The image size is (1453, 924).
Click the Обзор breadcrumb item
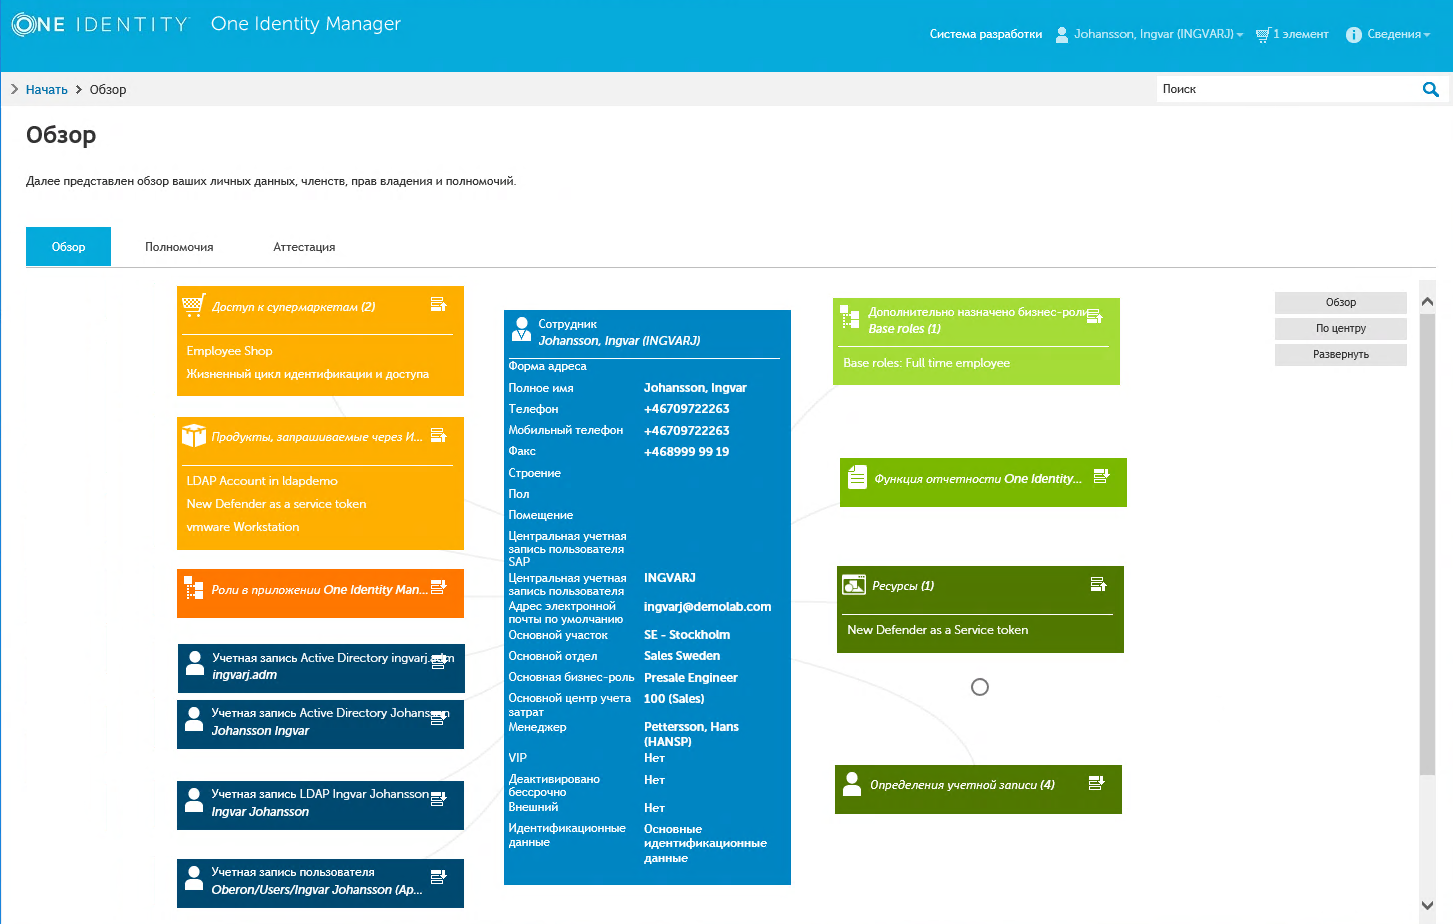tap(108, 89)
